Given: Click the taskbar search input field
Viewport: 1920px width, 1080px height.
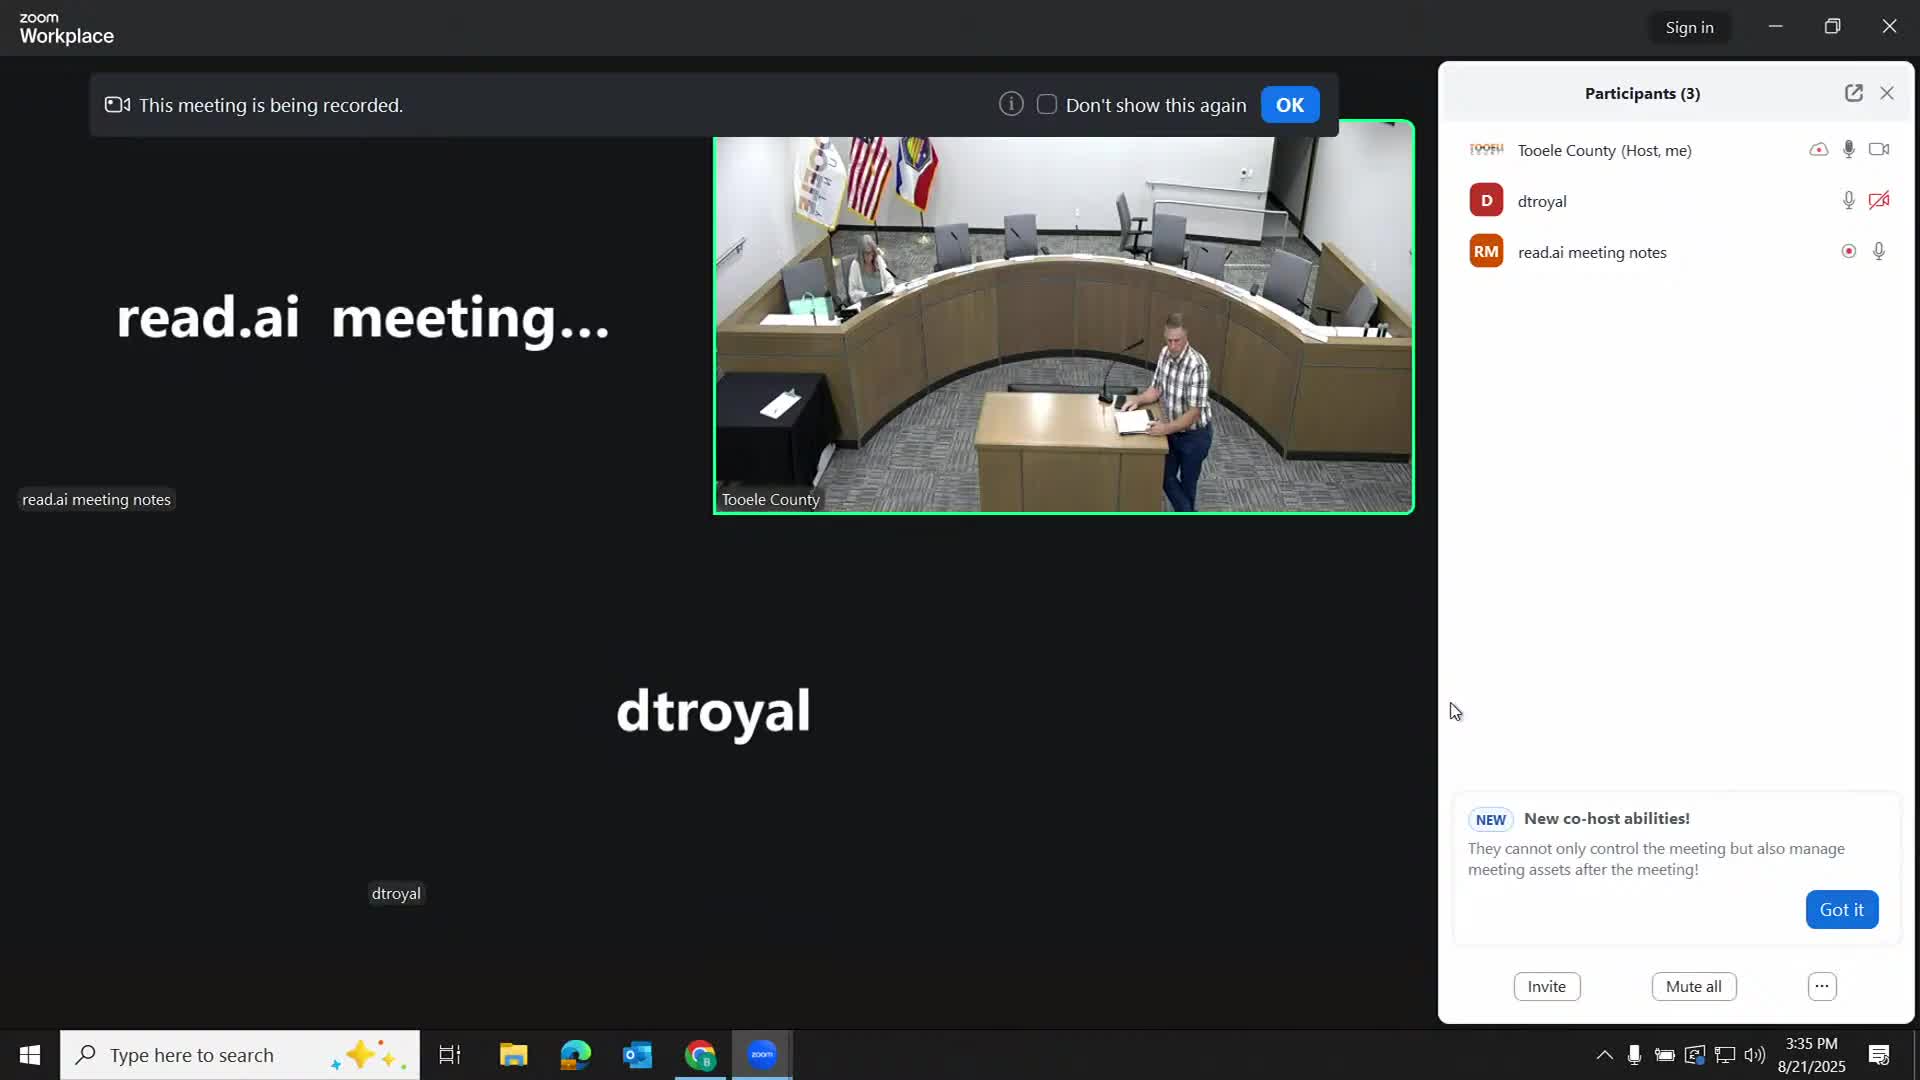Looking at the screenshot, I should pos(192,1055).
